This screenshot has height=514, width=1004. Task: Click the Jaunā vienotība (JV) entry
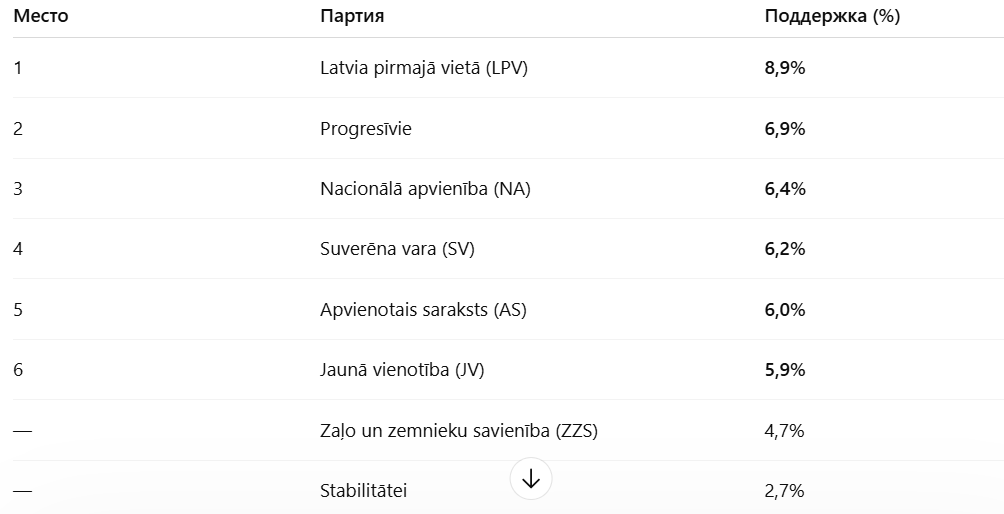(x=402, y=370)
